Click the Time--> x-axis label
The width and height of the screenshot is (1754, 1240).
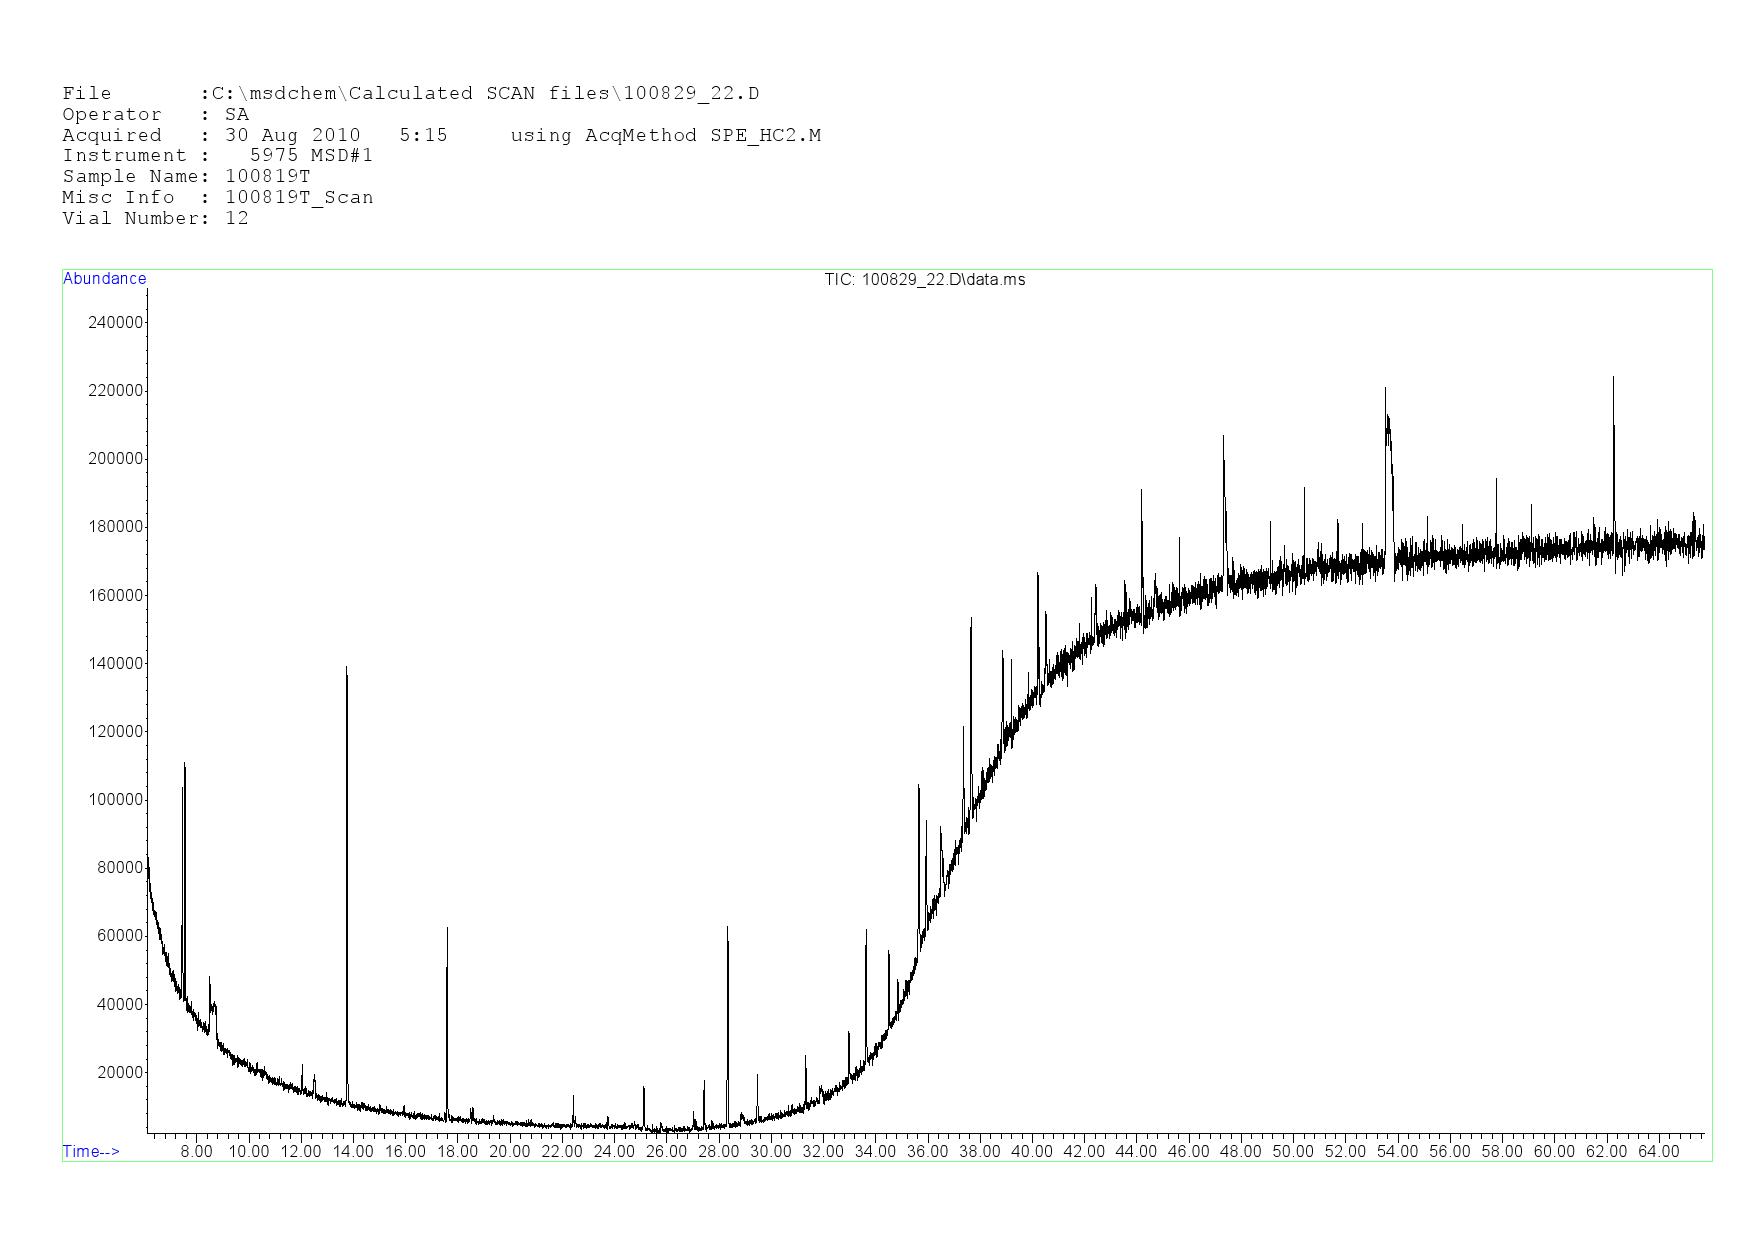pyautogui.click(x=91, y=1151)
